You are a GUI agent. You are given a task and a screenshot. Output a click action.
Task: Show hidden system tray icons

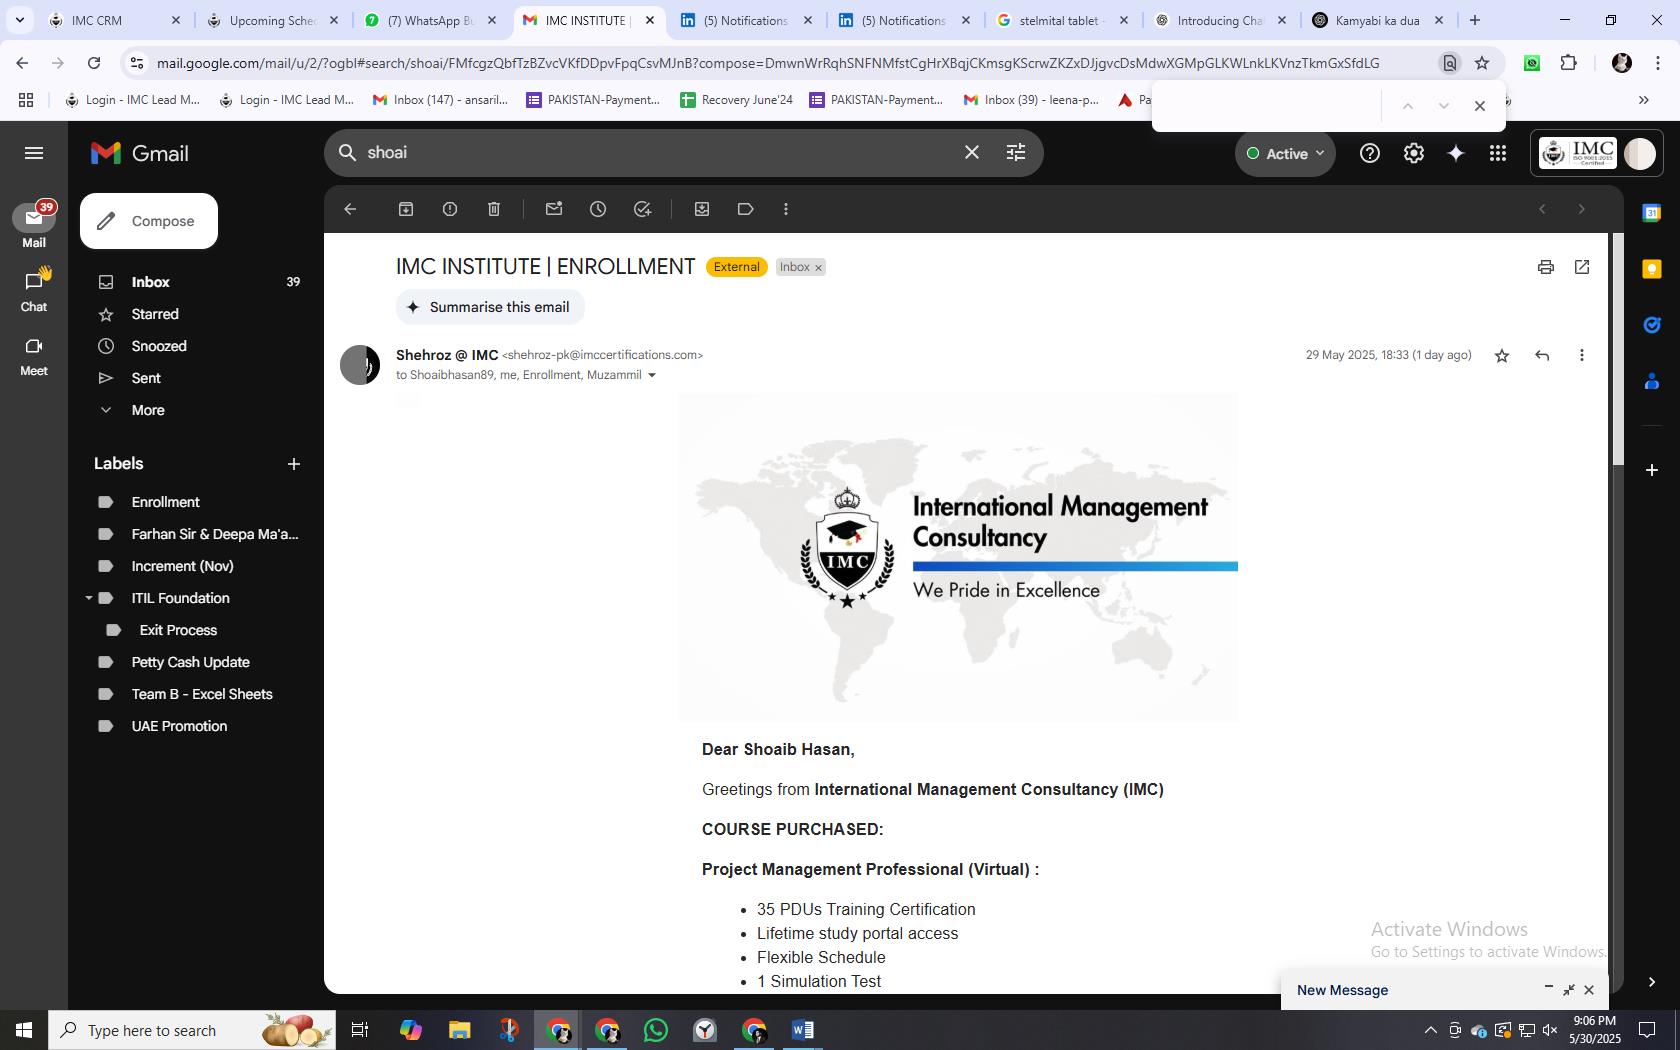click(x=1431, y=1030)
